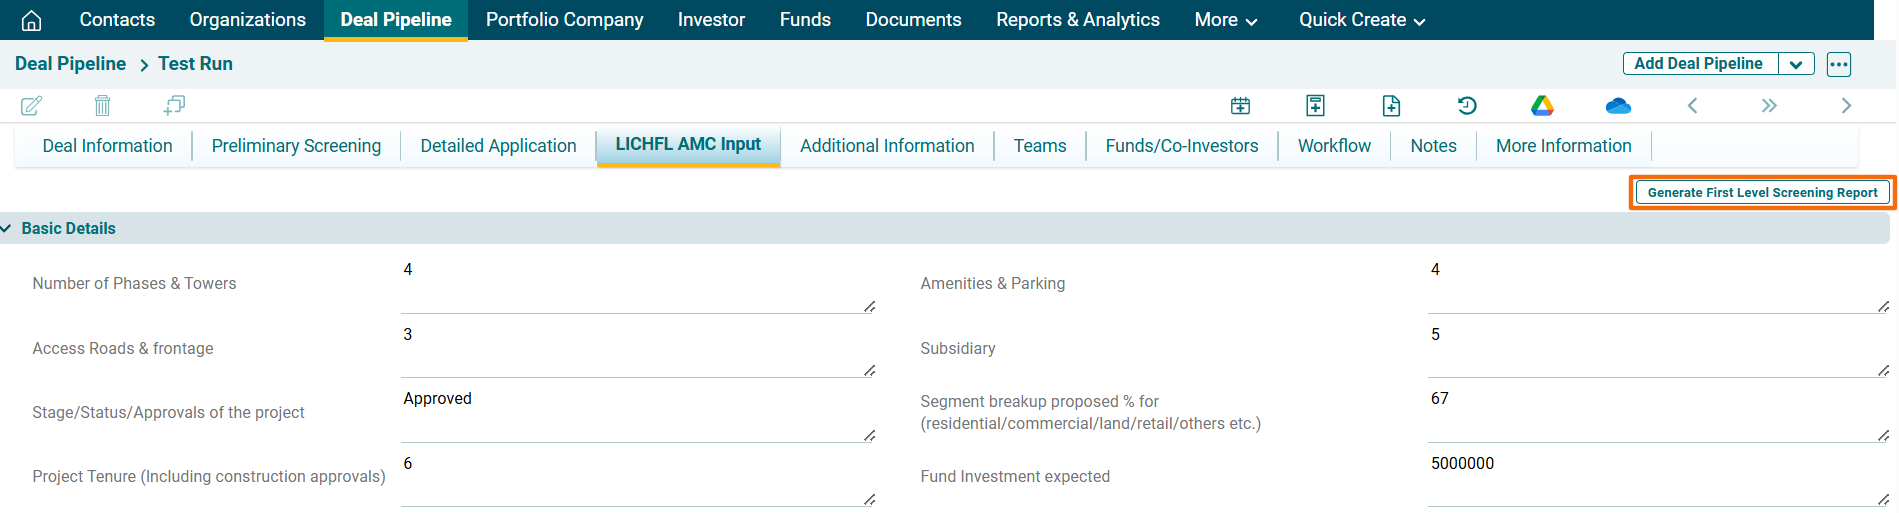The width and height of the screenshot is (1899, 513).
Task: Delete record using the trash icon
Action: coord(102,105)
